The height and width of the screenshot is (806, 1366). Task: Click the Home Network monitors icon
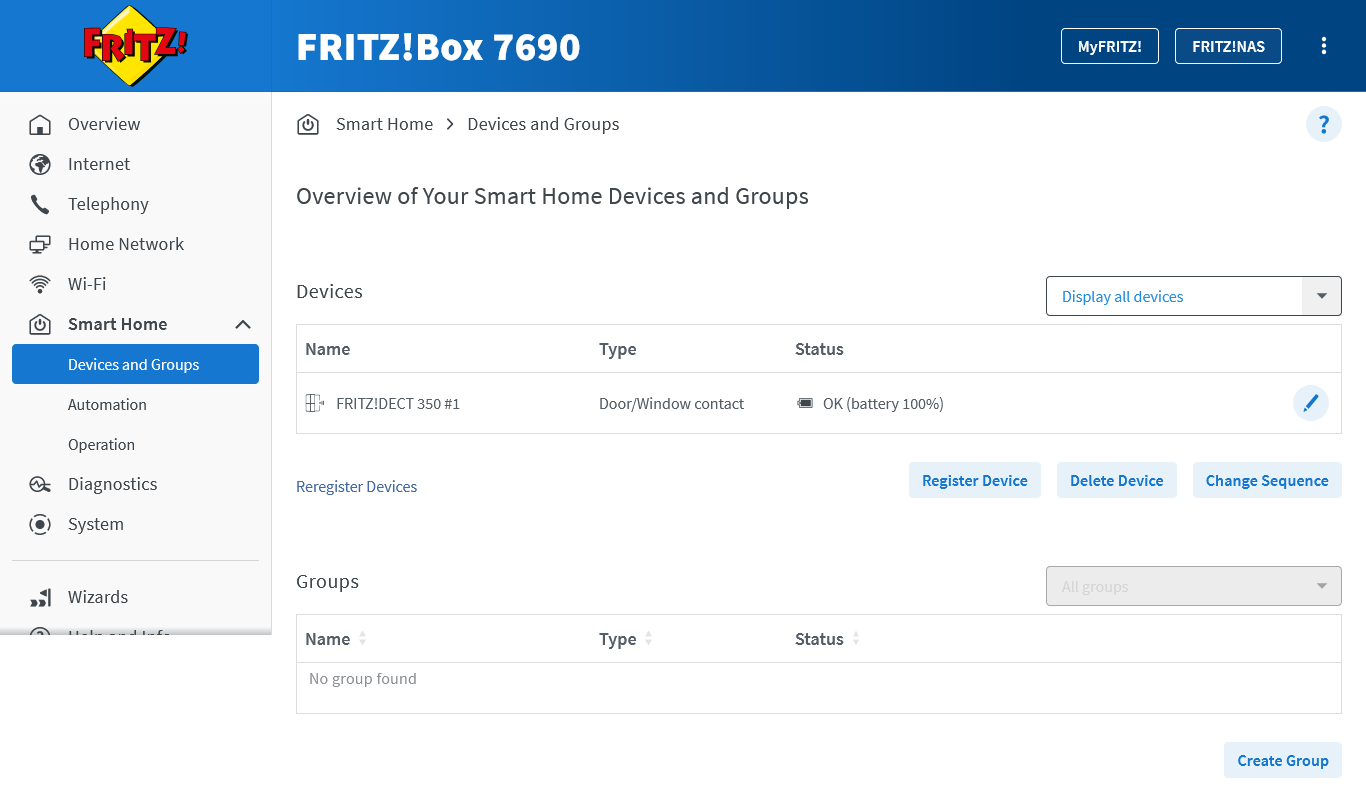click(x=40, y=244)
